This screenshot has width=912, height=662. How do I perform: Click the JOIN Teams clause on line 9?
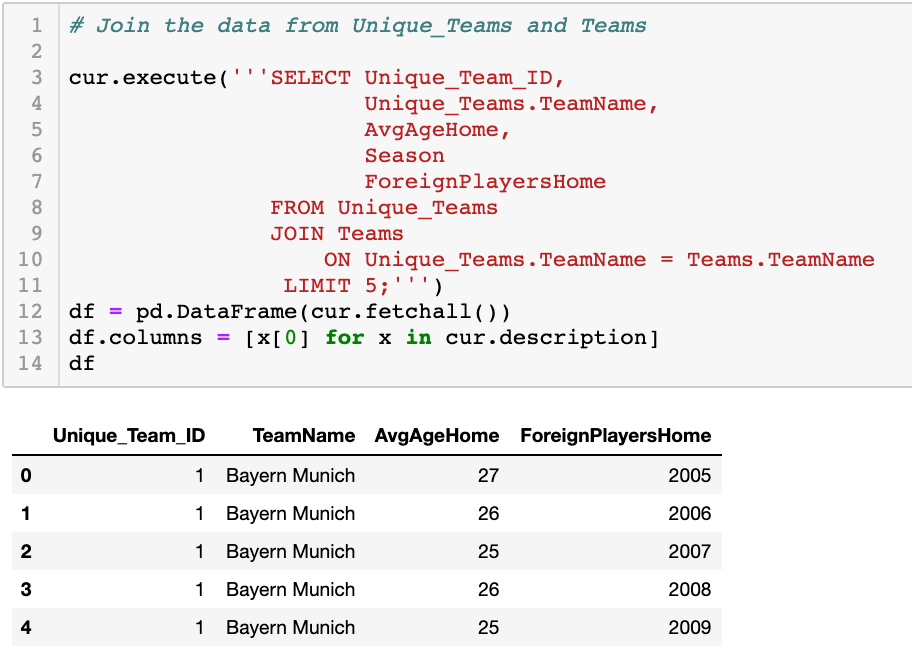click(336, 233)
